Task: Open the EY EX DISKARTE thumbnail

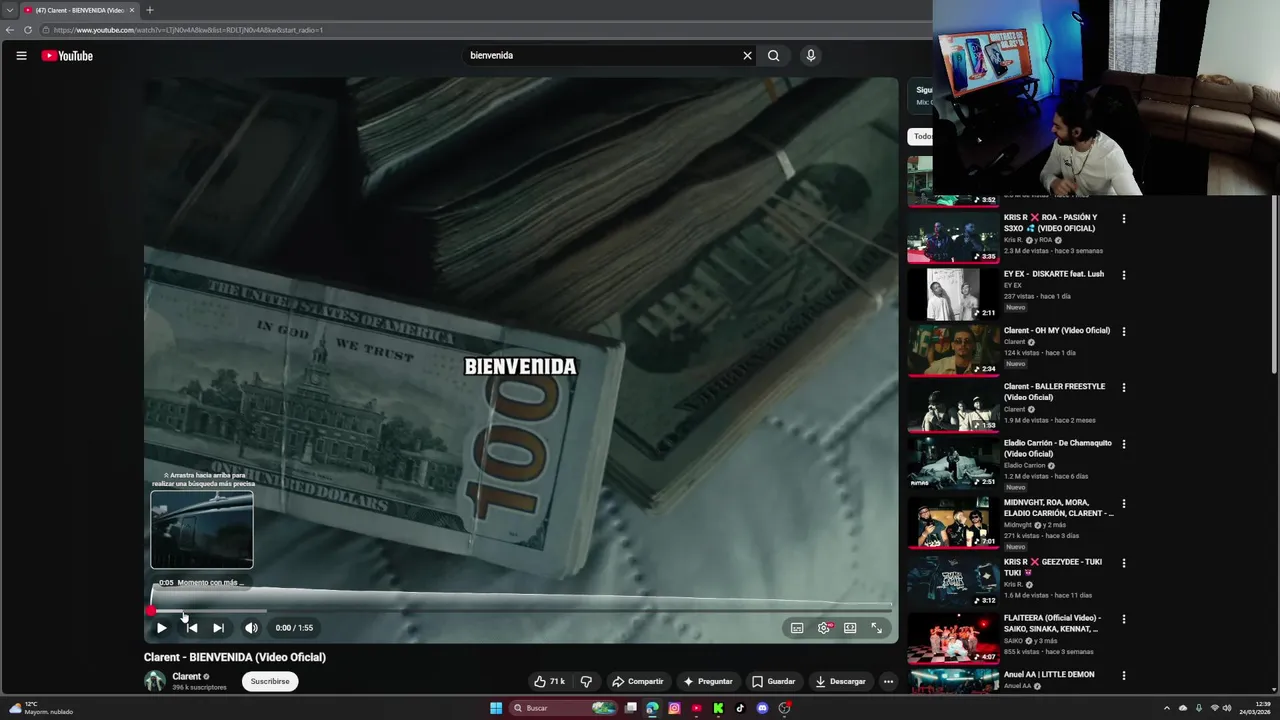Action: point(953,293)
